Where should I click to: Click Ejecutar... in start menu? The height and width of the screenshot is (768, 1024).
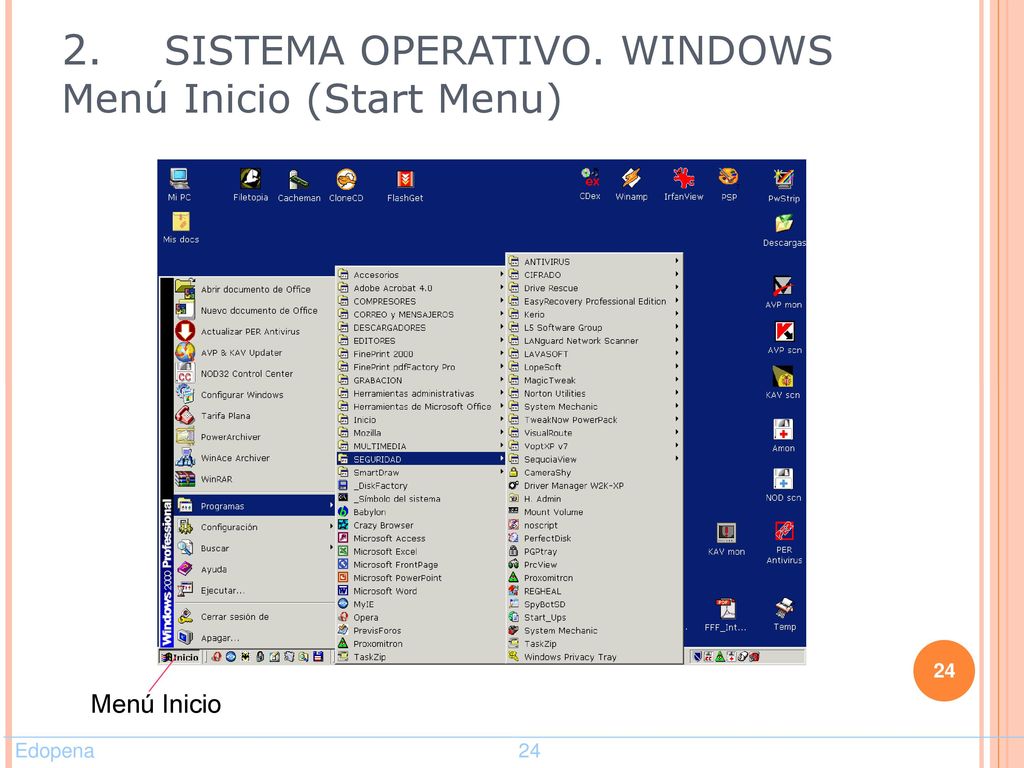point(255,590)
